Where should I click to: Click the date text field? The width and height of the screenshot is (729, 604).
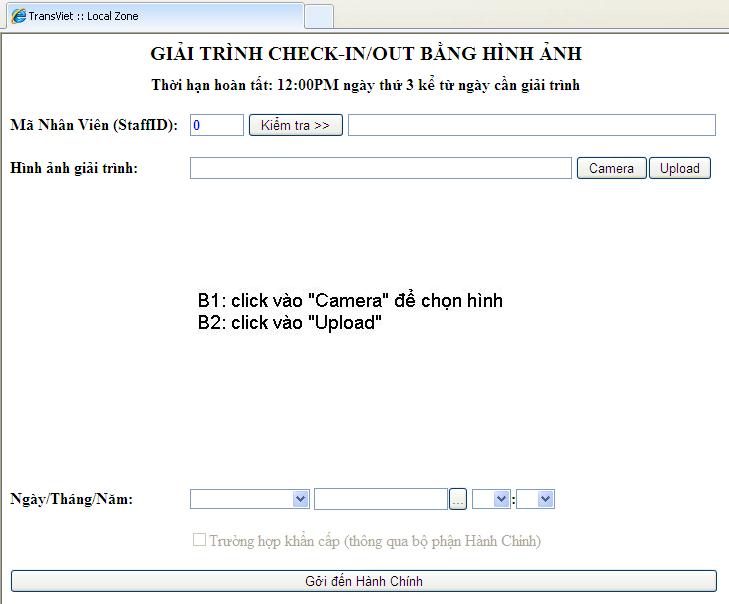381,499
